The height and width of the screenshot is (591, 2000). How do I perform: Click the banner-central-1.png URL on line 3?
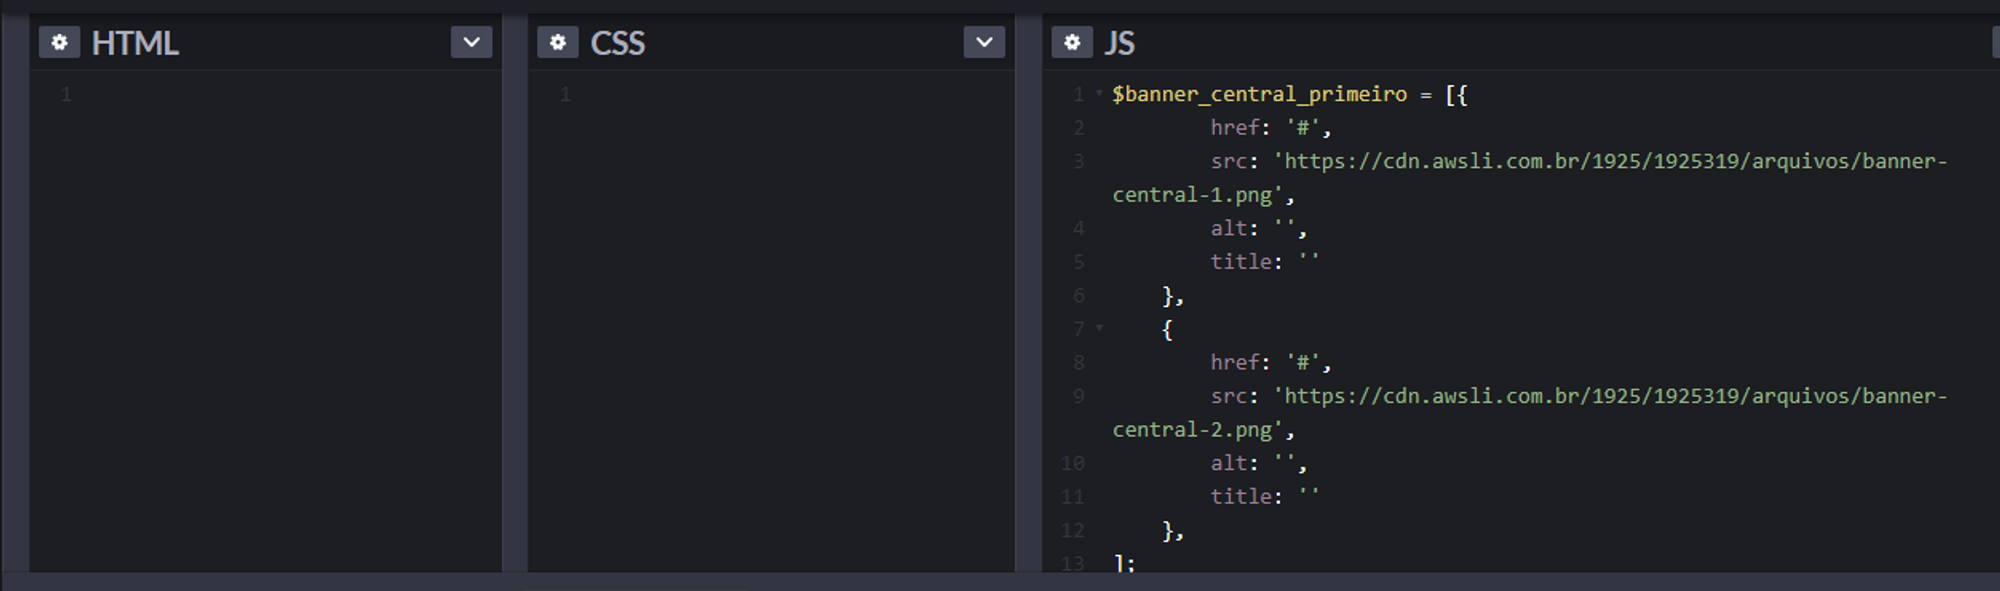tap(1610, 162)
